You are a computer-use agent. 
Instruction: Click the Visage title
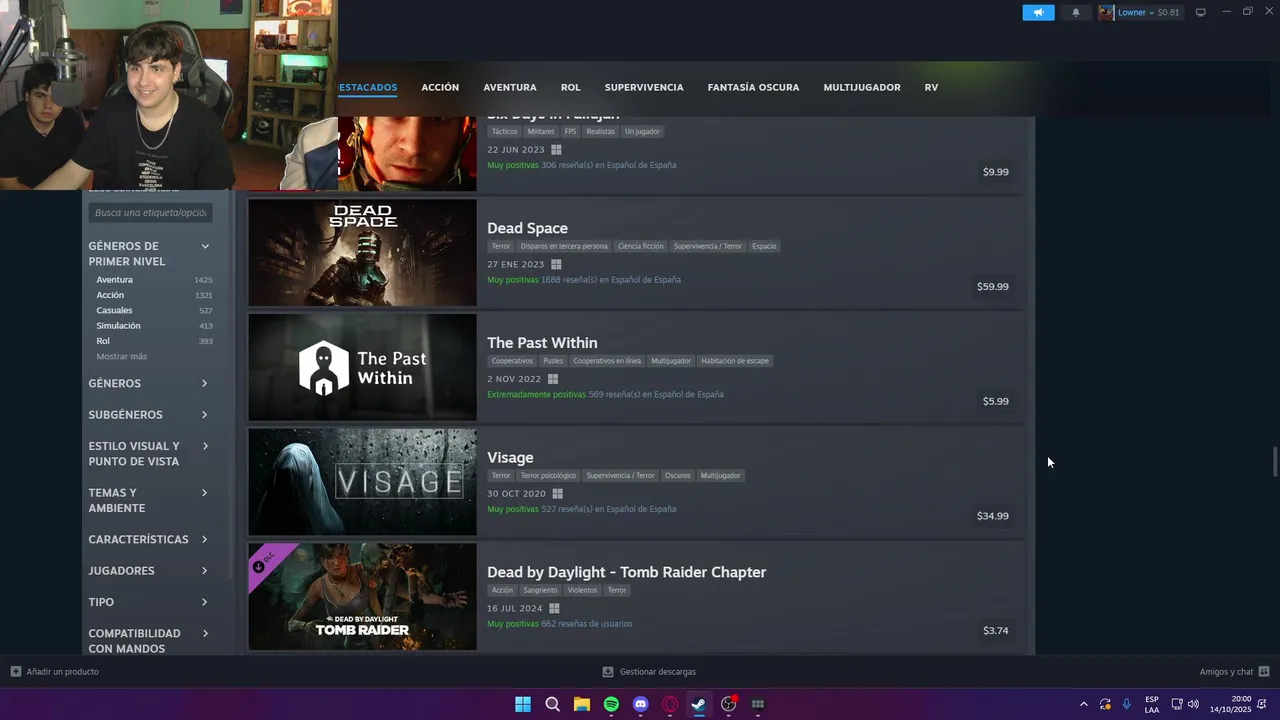click(x=510, y=458)
